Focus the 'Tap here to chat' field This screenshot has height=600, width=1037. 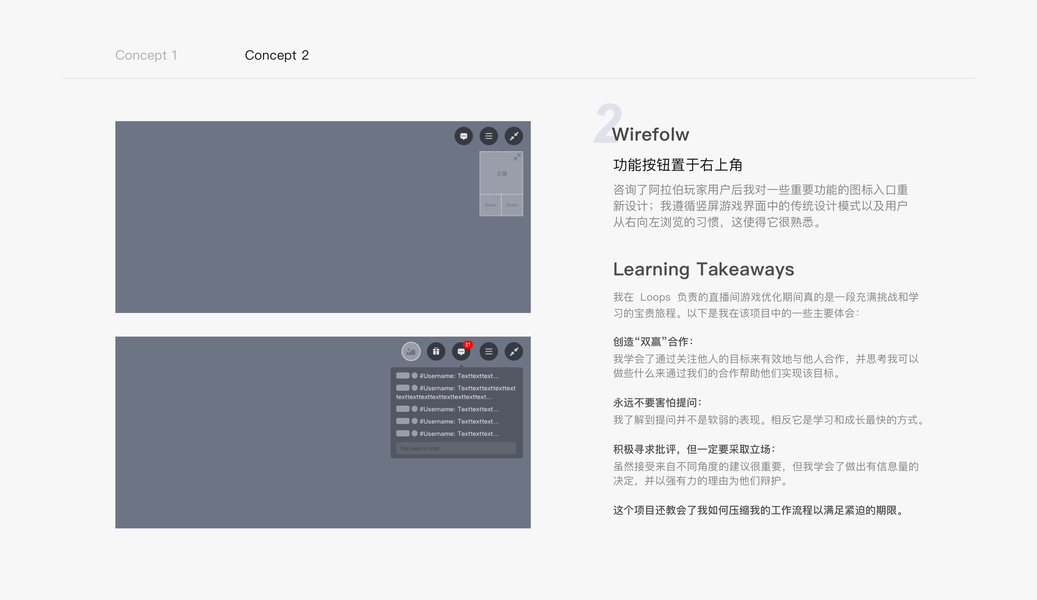click(x=456, y=449)
